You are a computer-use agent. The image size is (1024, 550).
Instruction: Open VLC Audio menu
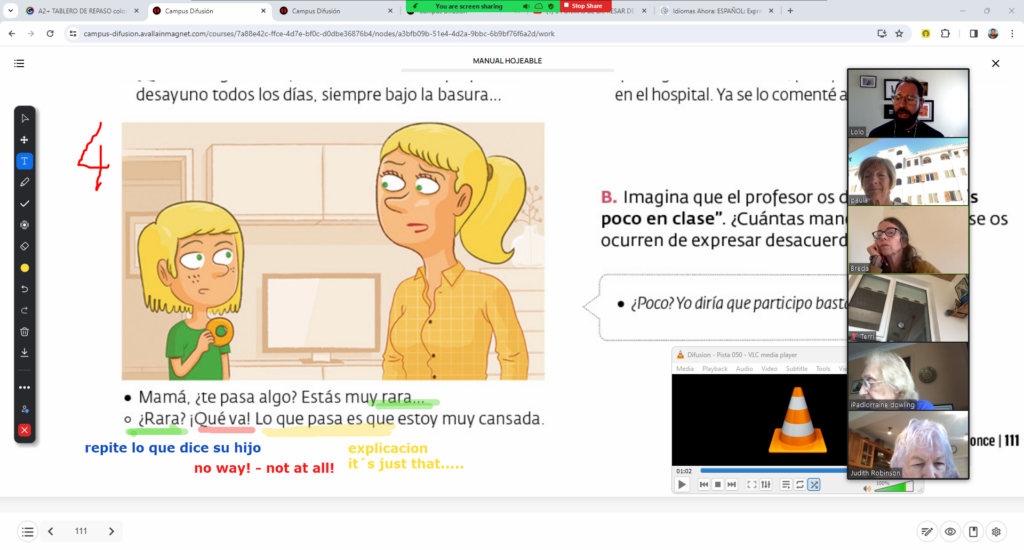(x=744, y=369)
